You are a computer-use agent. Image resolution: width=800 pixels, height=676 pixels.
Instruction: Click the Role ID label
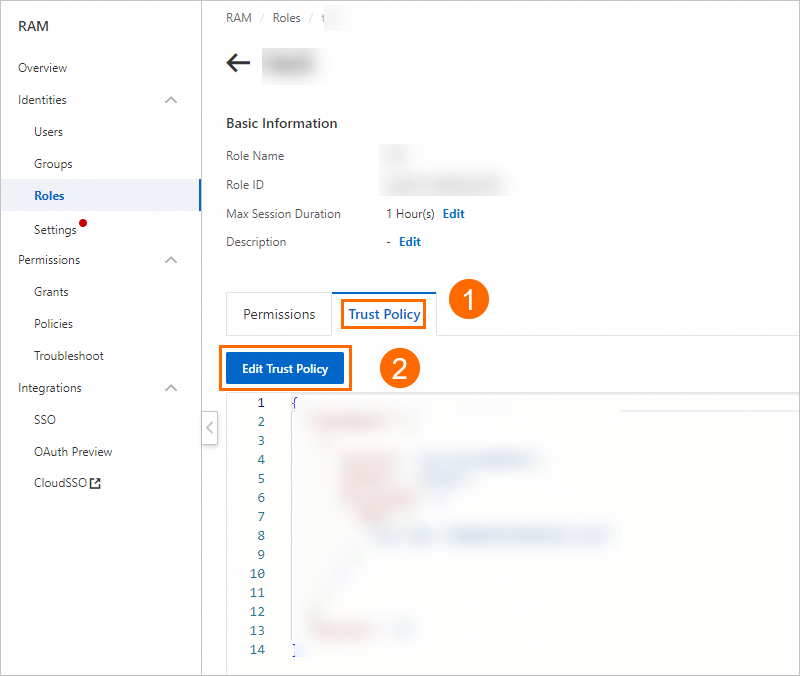(x=245, y=185)
